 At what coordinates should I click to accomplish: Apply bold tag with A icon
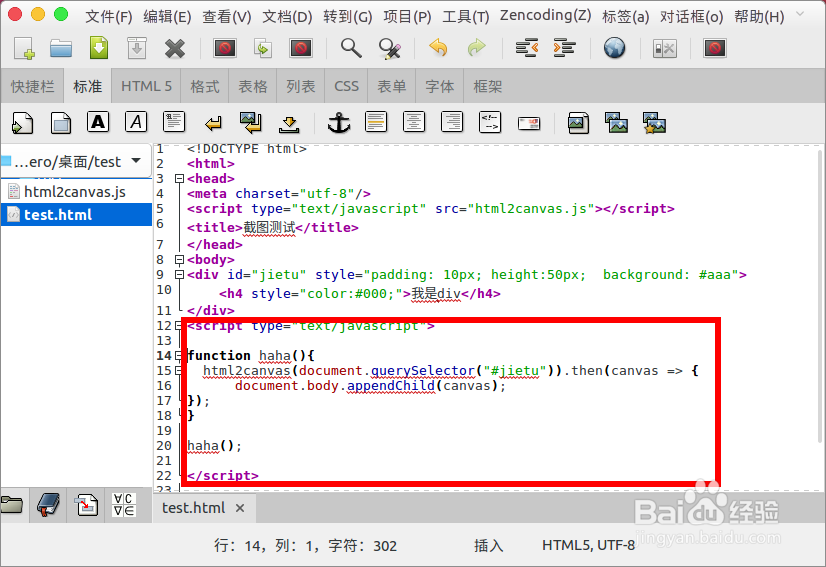(x=98, y=122)
